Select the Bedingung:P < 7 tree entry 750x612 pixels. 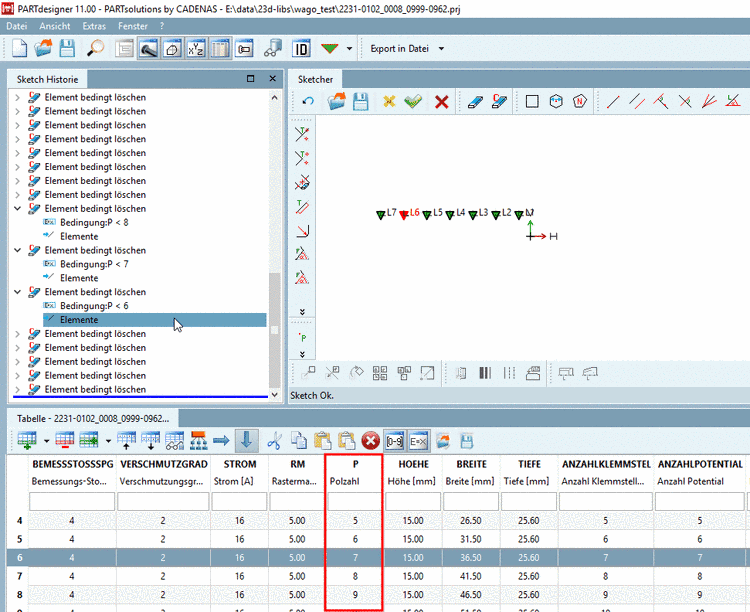(x=94, y=264)
